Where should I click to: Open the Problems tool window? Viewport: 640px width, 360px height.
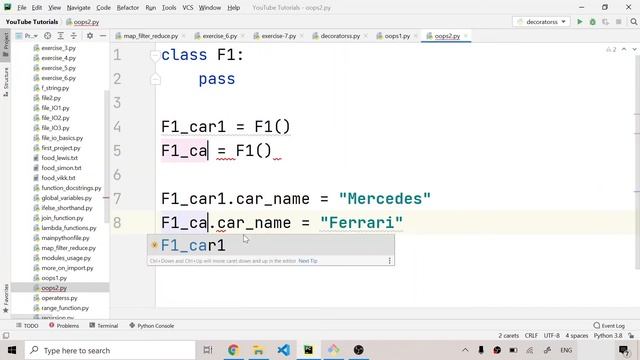coord(64,326)
